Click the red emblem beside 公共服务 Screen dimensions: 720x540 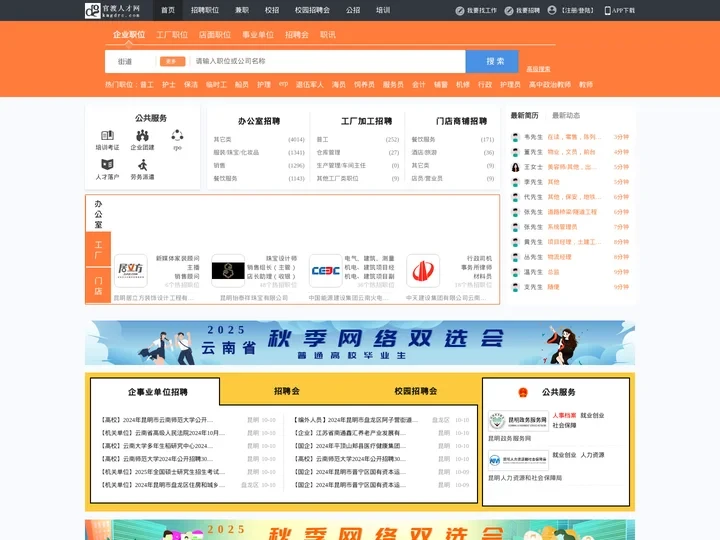point(523,392)
